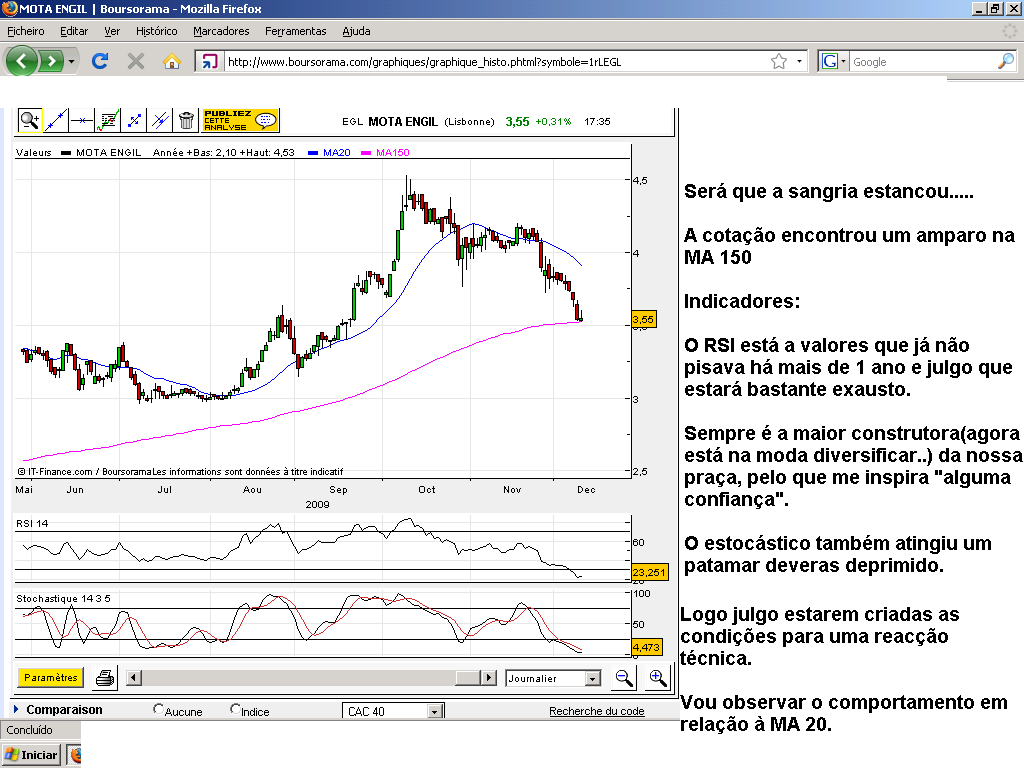Open the Editar menu
Image resolution: width=1024 pixels, height=768 pixels.
pyautogui.click(x=74, y=31)
